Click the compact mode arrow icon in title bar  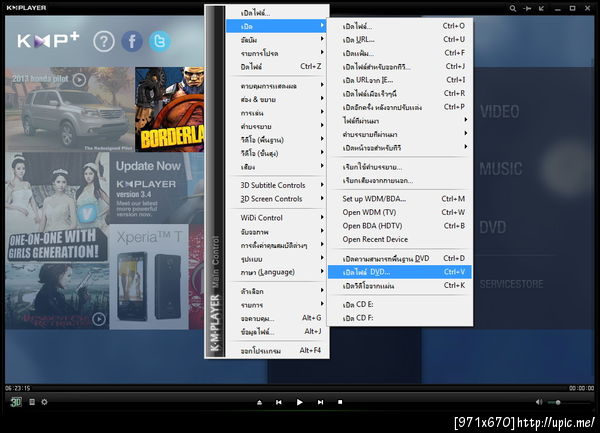541,8
